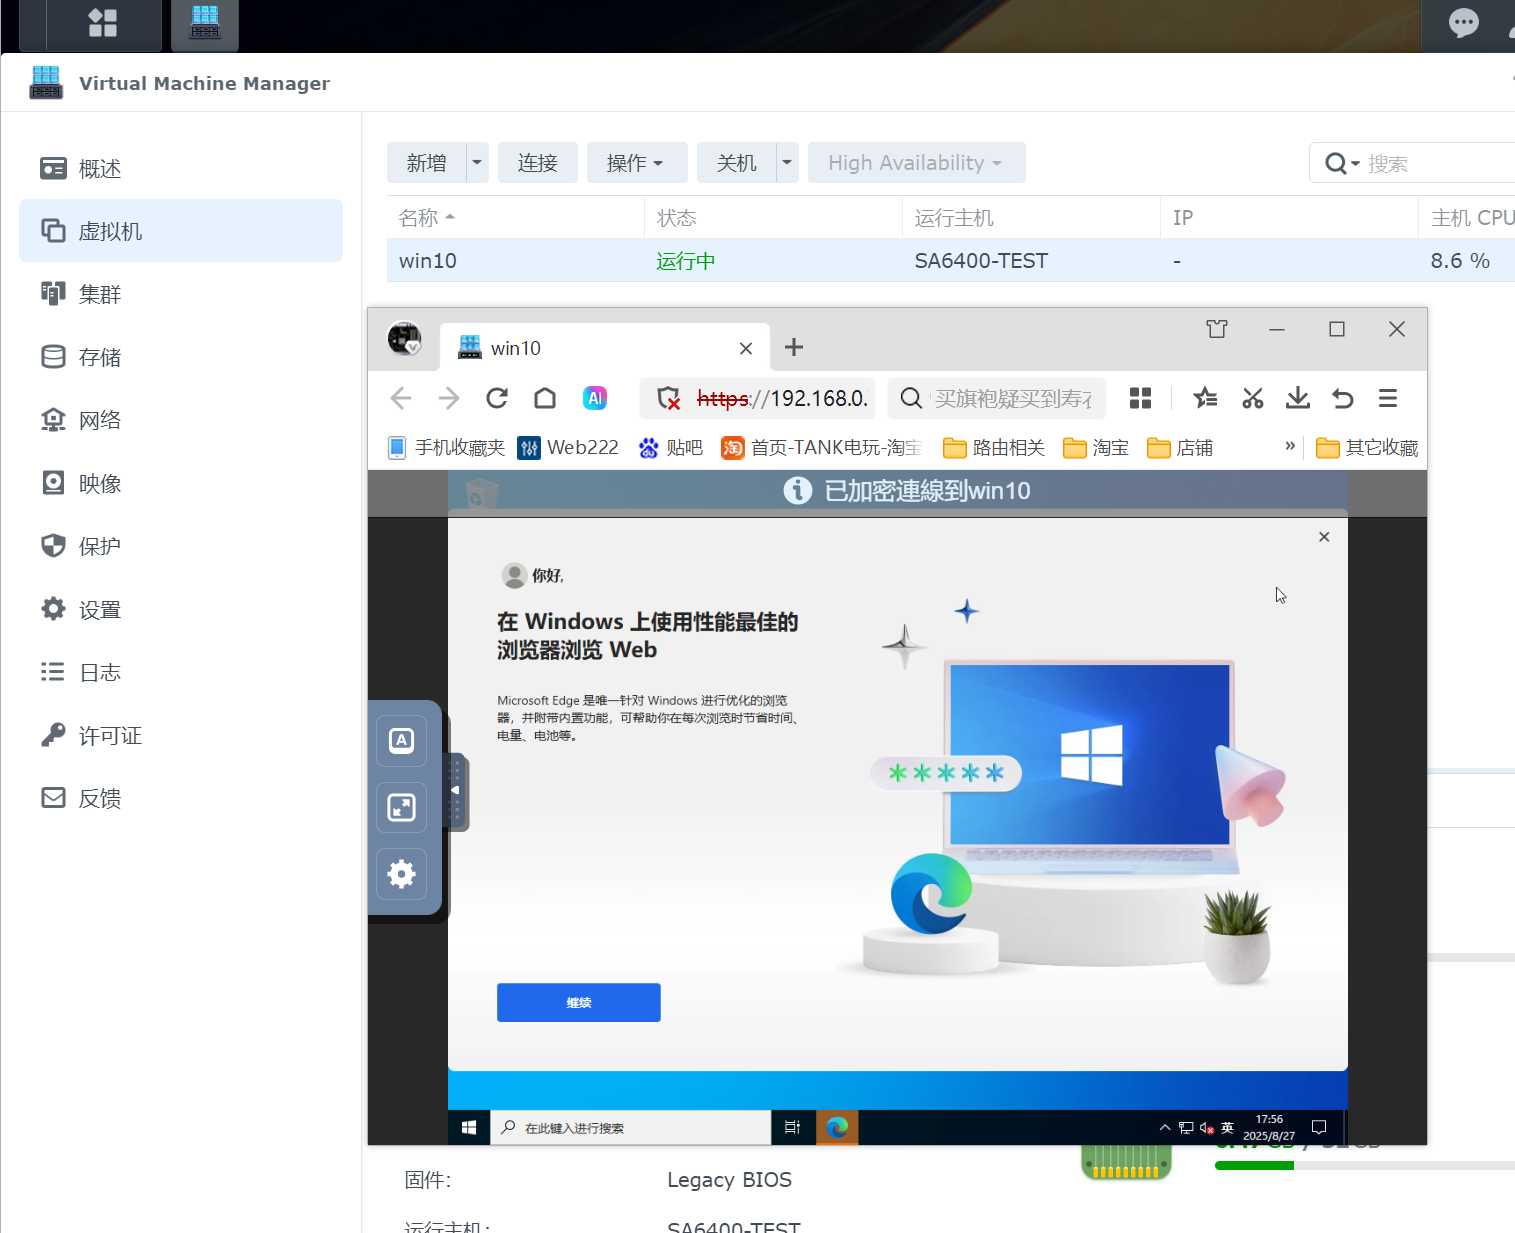Open the 映像 image section
This screenshot has width=1515, height=1233.
(181, 483)
